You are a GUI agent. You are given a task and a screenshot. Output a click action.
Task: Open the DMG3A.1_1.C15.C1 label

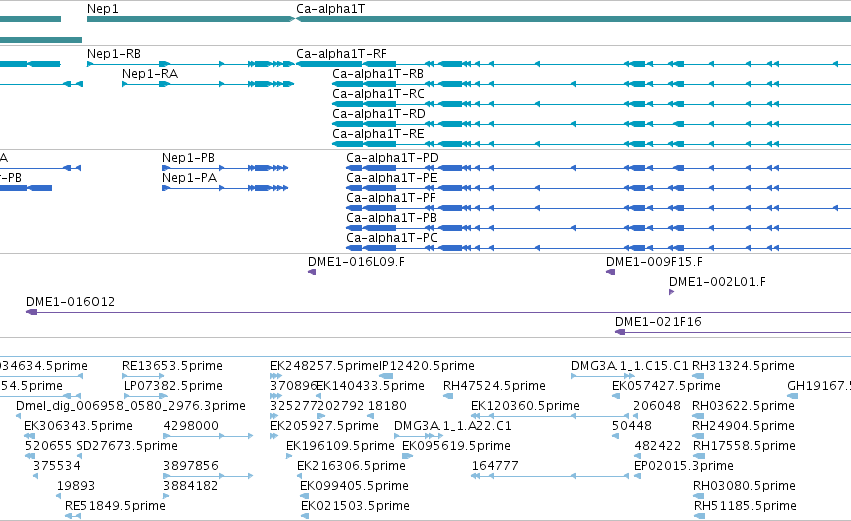click(630, 366)
